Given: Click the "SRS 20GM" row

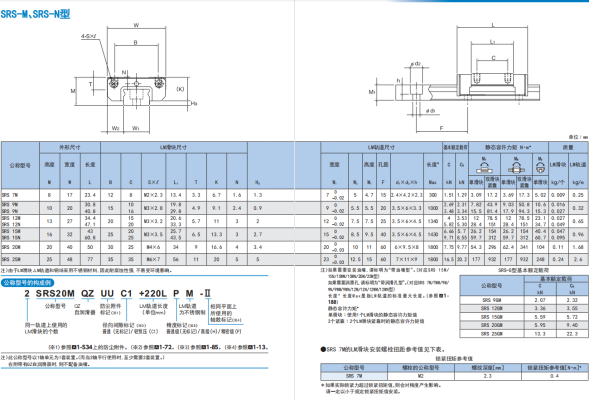Looking at the screenshot, I should [524, 325].
